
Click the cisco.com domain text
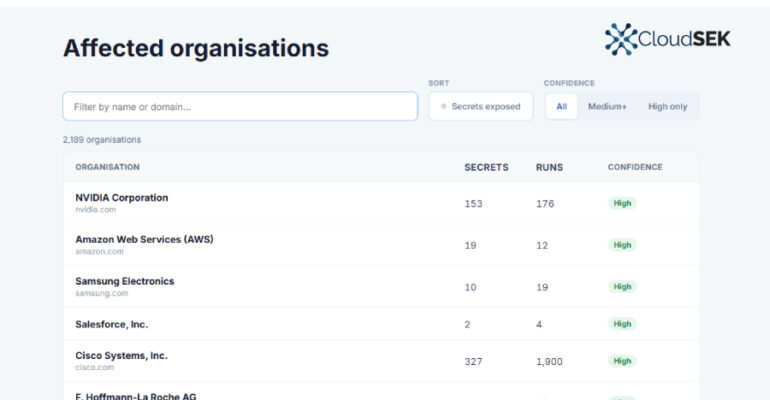click(x=94, y=368)
